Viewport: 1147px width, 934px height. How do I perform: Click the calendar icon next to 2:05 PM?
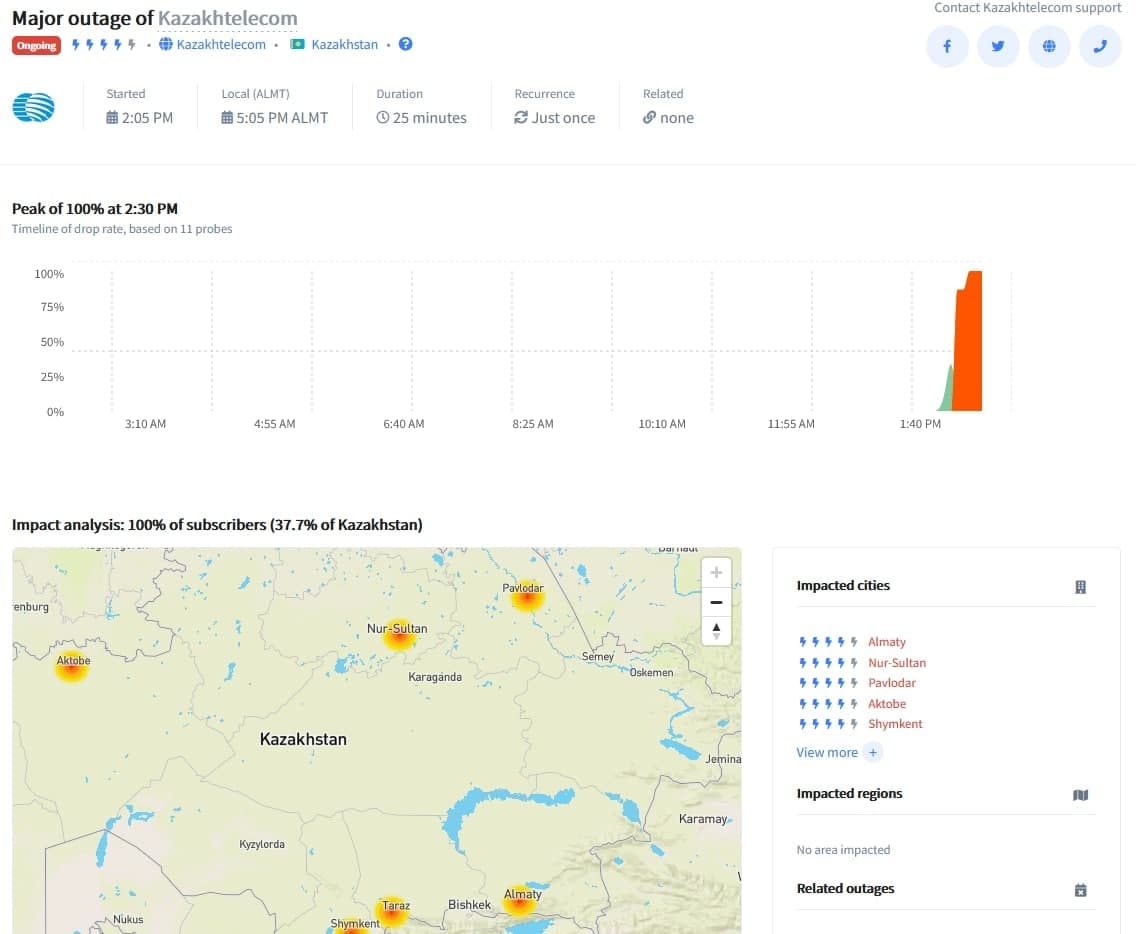tap(112, 117)
